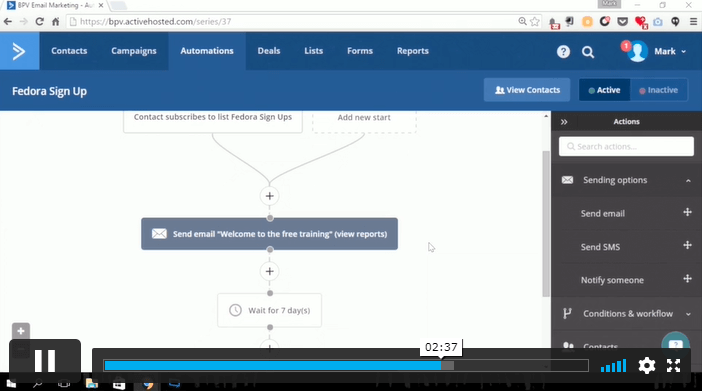Image resolution: width=702 pixels, height=391 pixels.
Task: Click the search magnifier icon in header
Action: tap(588, 52)
